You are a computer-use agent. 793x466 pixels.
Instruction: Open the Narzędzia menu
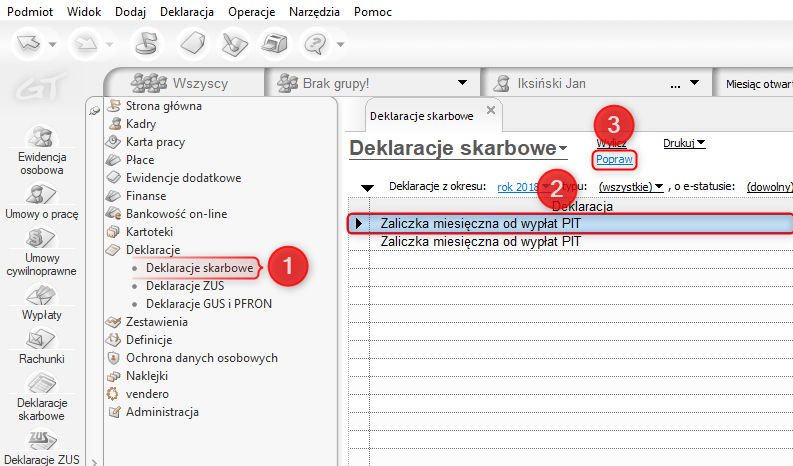(x=315, y=12)
